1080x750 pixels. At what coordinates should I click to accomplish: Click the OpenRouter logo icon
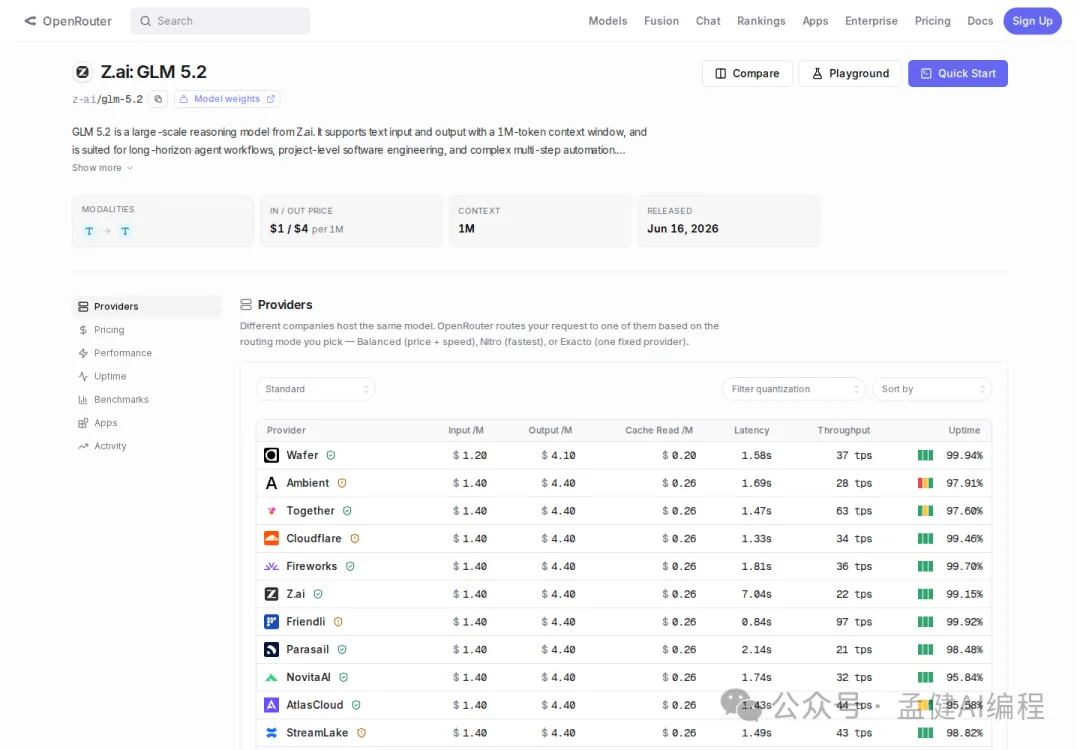click(30, 21)
